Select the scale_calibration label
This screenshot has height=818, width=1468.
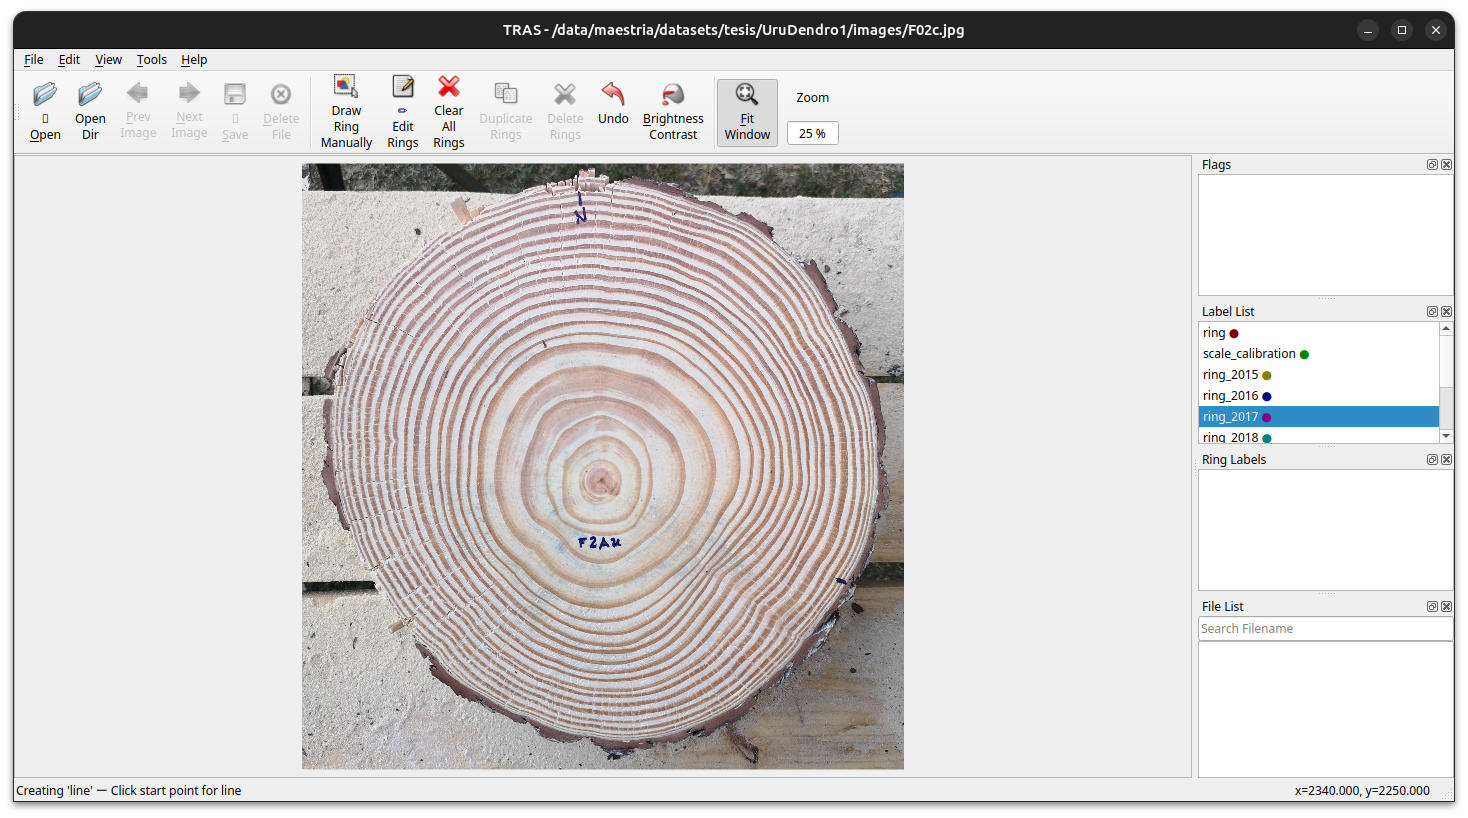1248,353
